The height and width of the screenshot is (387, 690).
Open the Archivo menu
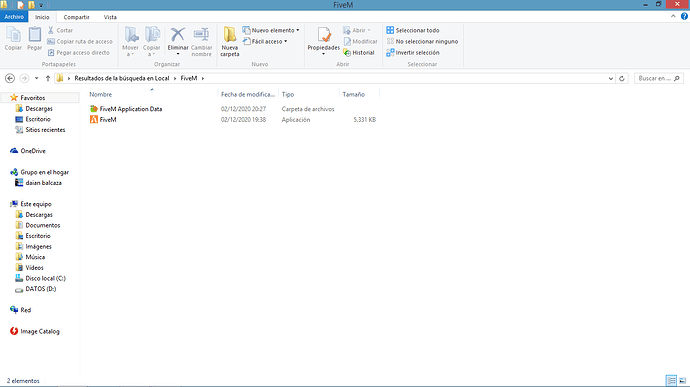[x=14, y=17]
